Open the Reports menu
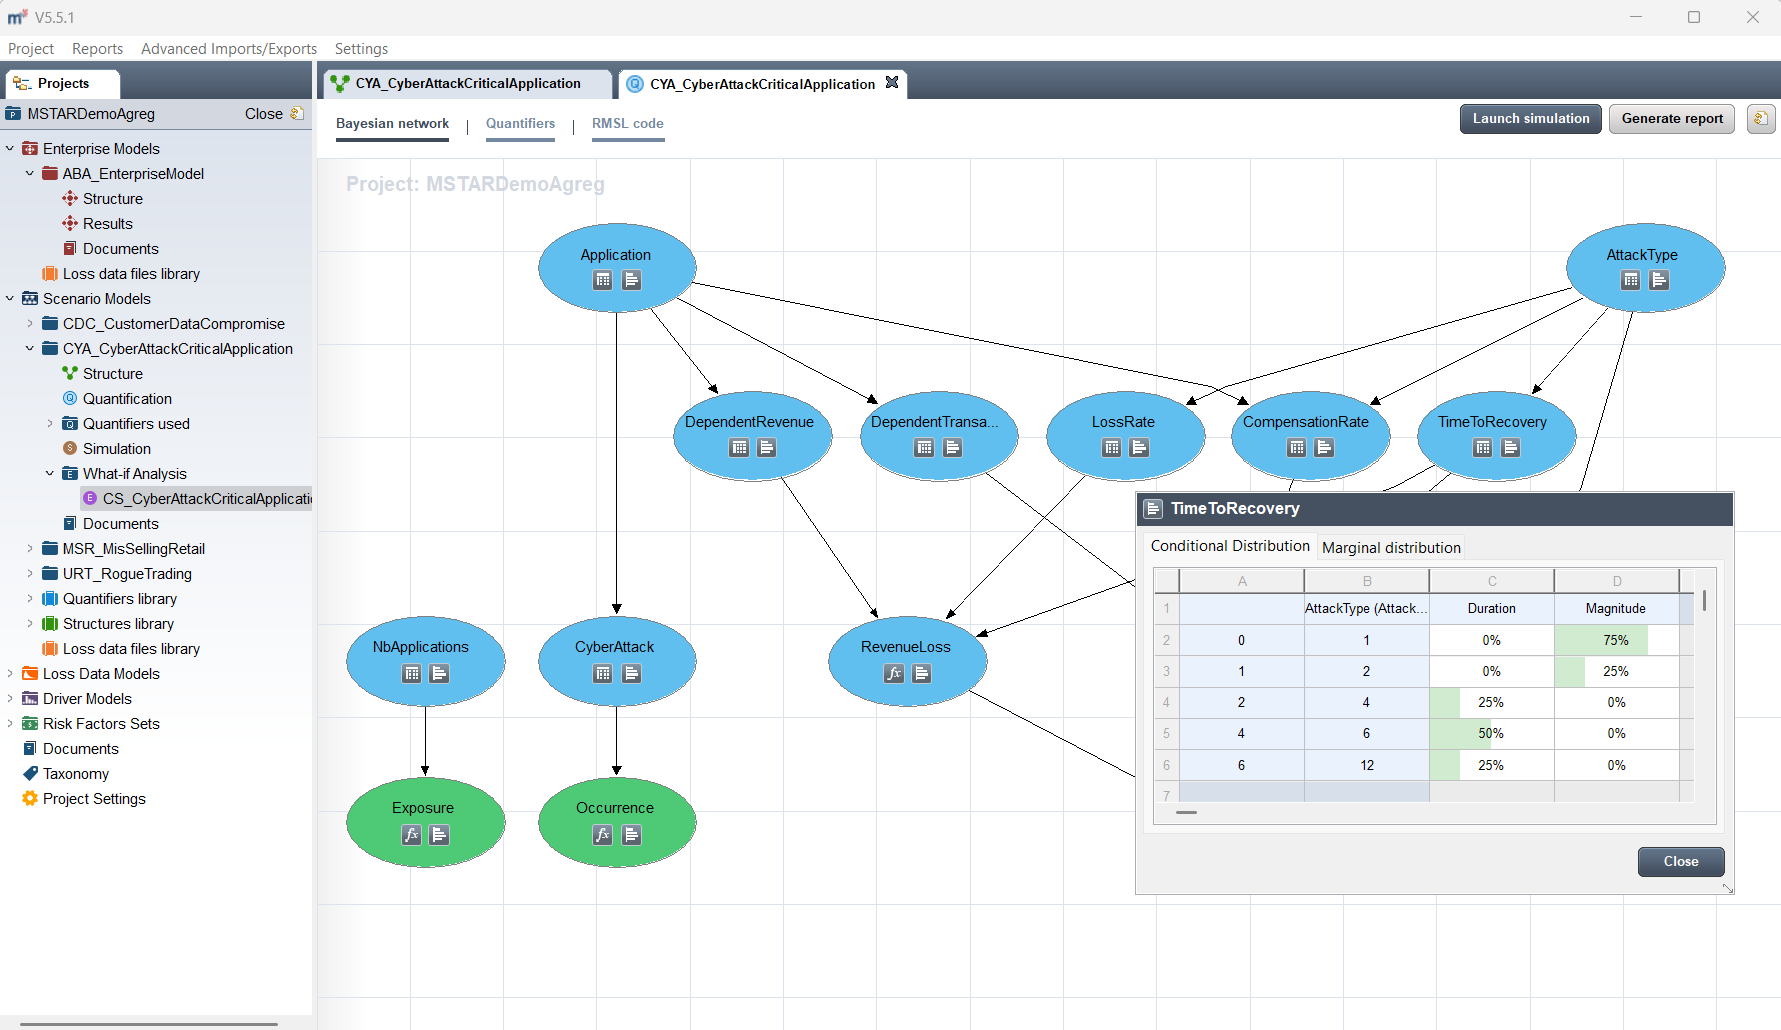This screenshot has height=1030, width=1781. (97, 49)
